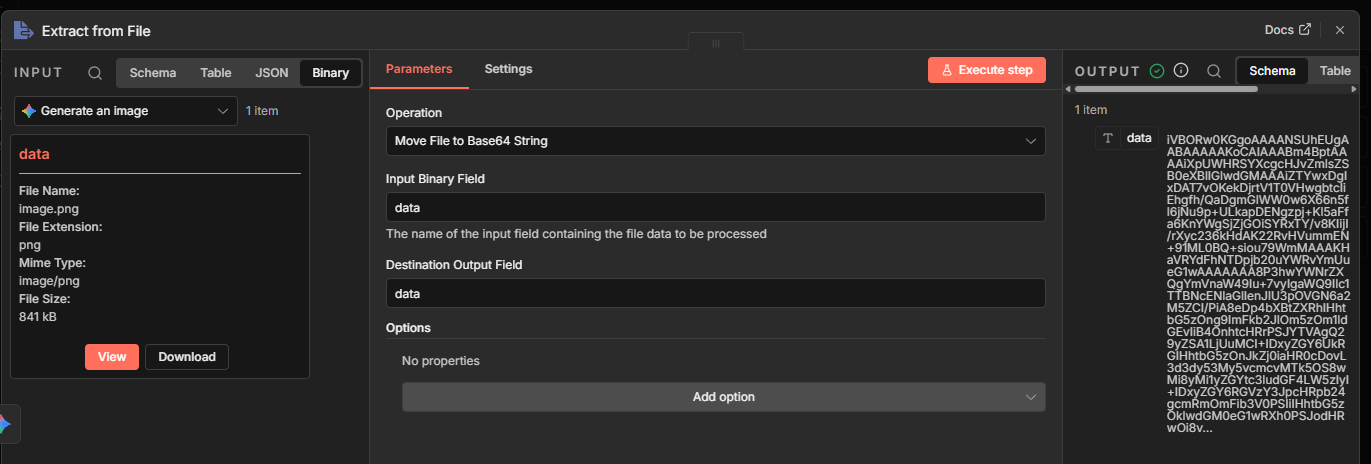Screen dimensions: 1371x464
Task: Open the Settings tab
Action: [508, 69]
